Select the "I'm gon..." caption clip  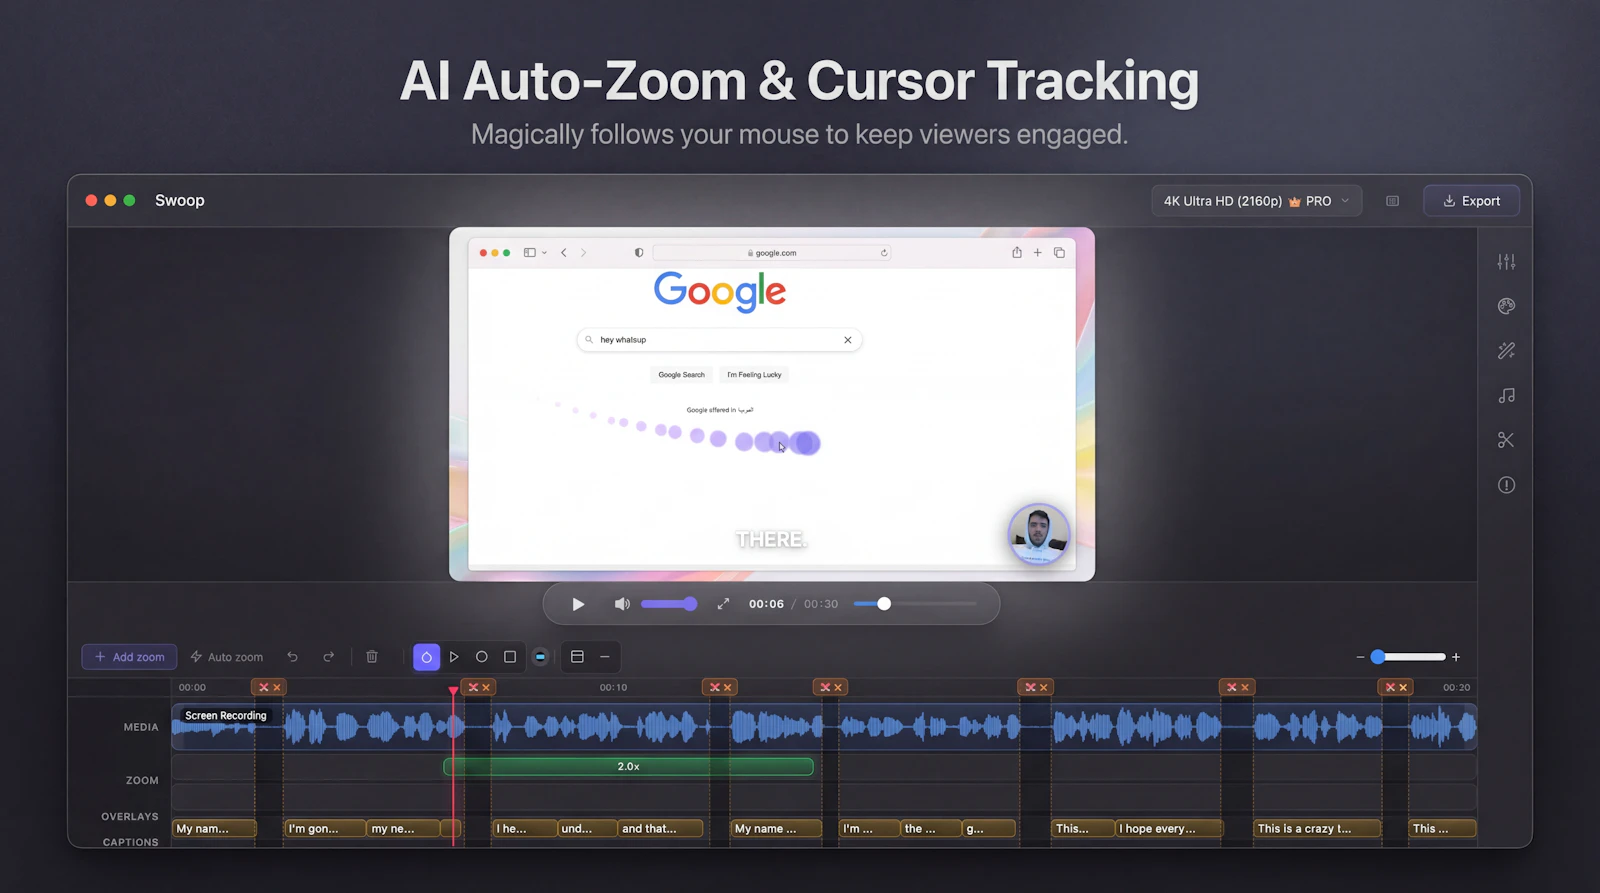[324, 828]
